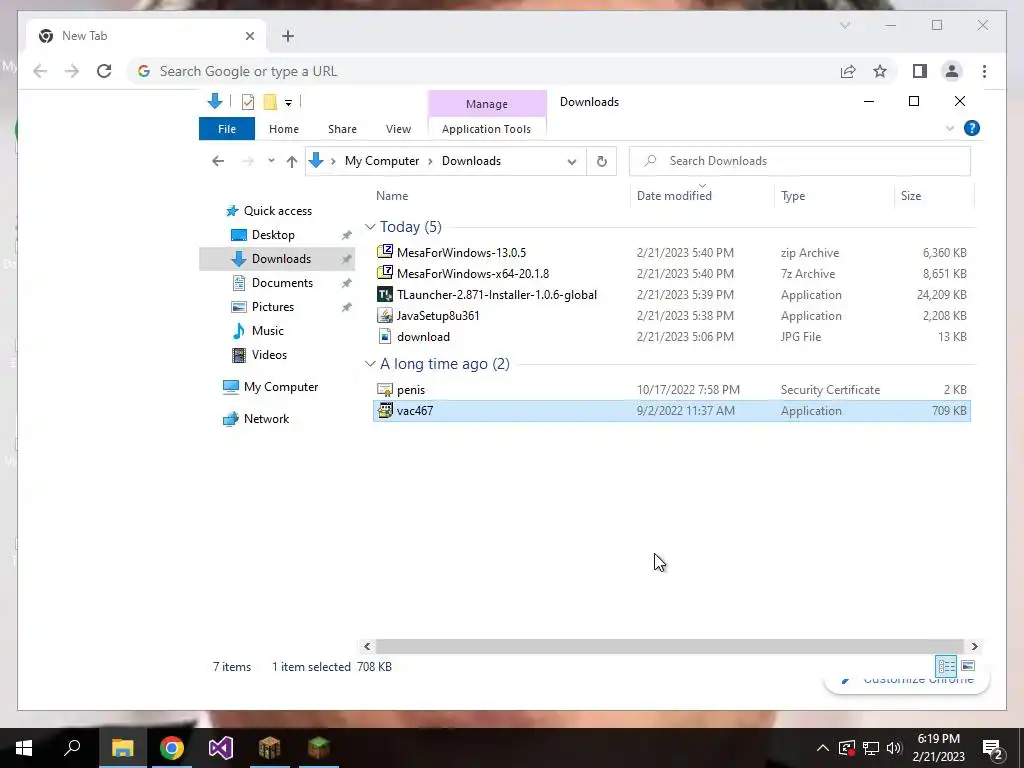Open the quick access toolbar customize dropdown
This screenshot has width=1024, height=768.
[x=288, y=103]
